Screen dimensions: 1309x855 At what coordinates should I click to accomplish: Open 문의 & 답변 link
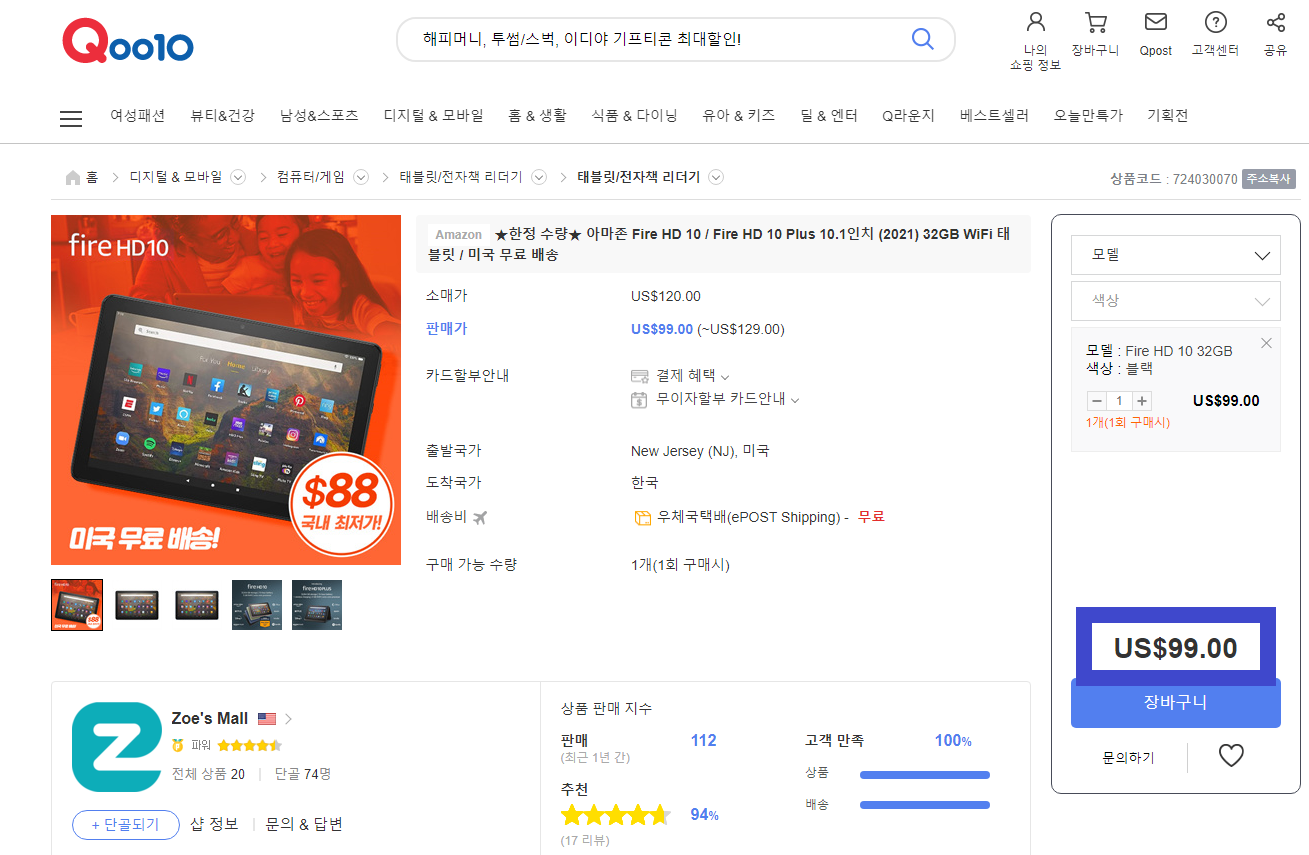(x=304, y=824)
